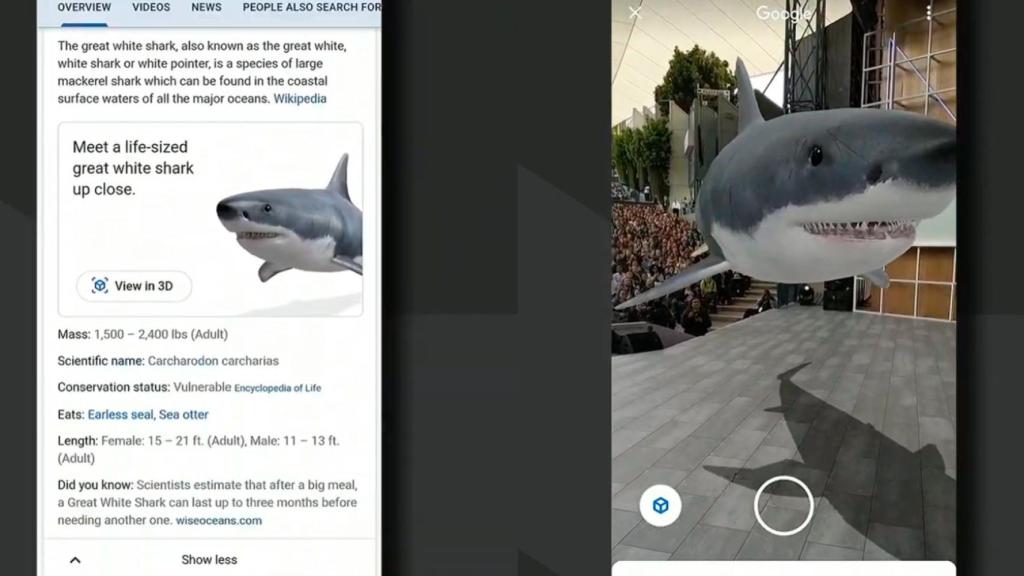Select the News tab
Viewport: 1024px width, 576px height.
point(206,7)
